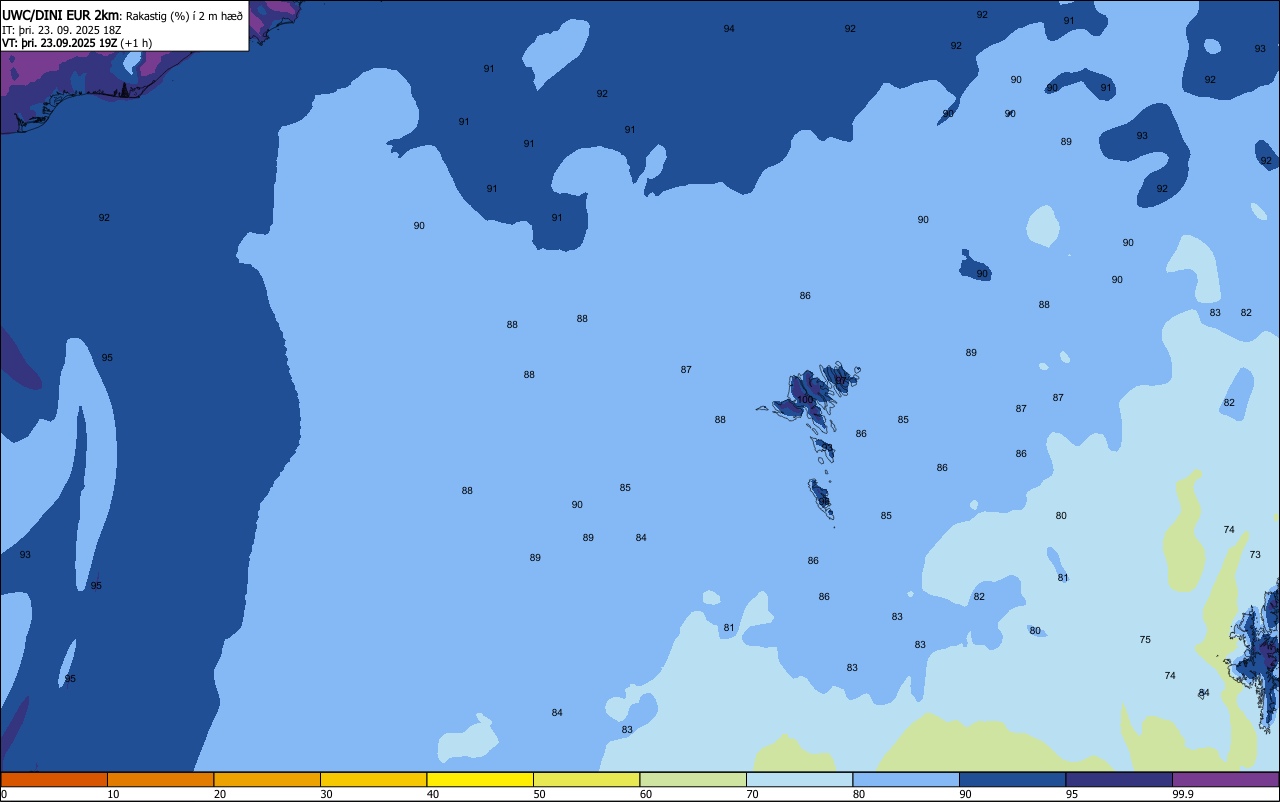Click the legend tick label 30

click(326, 794)
